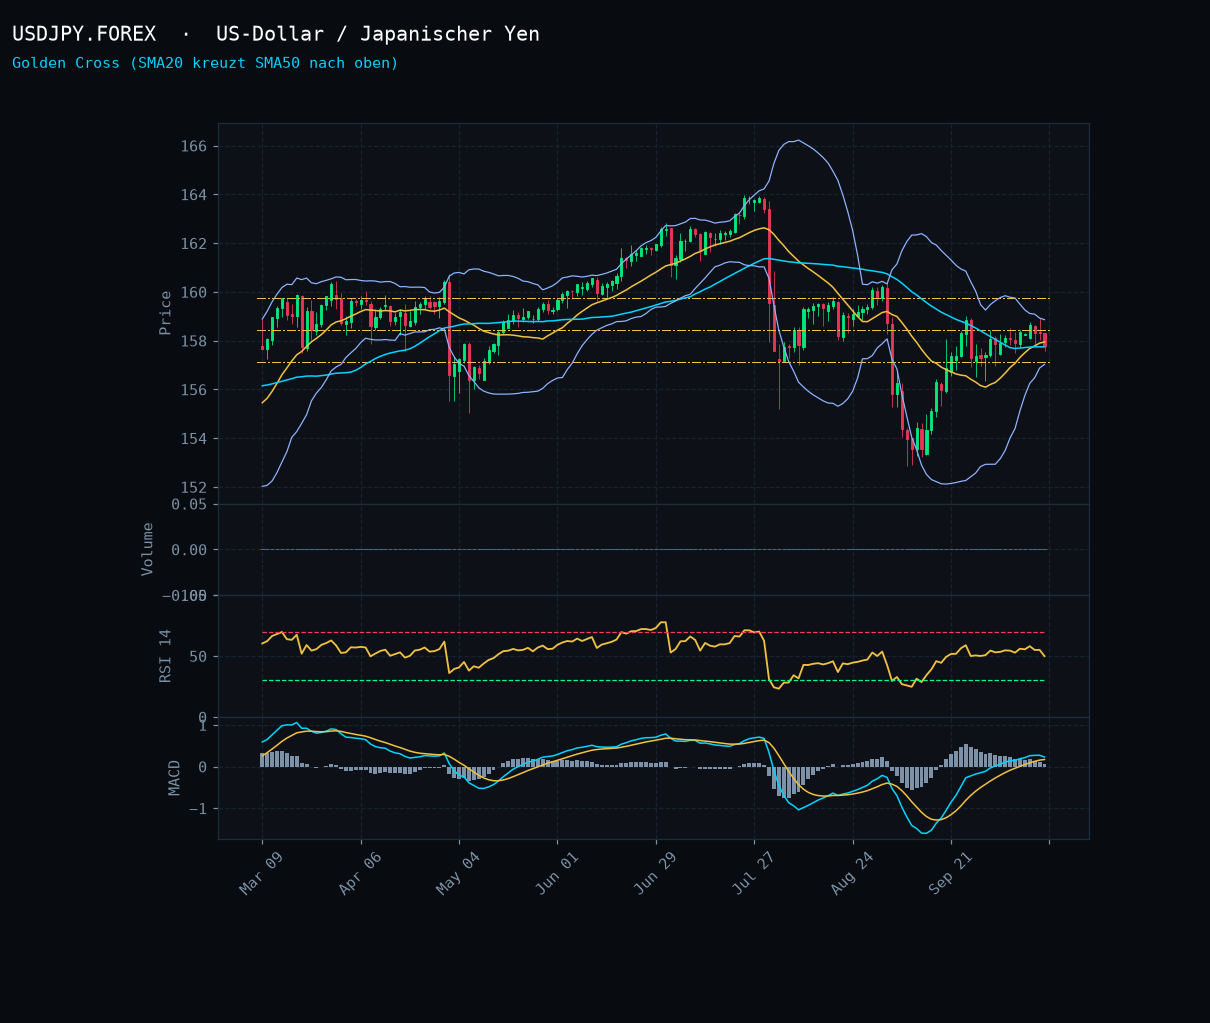Click the 0.00 tick on Volume axis
Screen dimensions: 1210x1023
coord(189,550)
